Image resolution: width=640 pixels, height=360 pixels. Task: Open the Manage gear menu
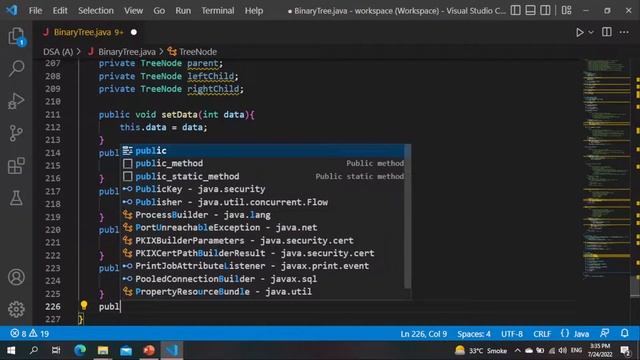pos(16,309)
